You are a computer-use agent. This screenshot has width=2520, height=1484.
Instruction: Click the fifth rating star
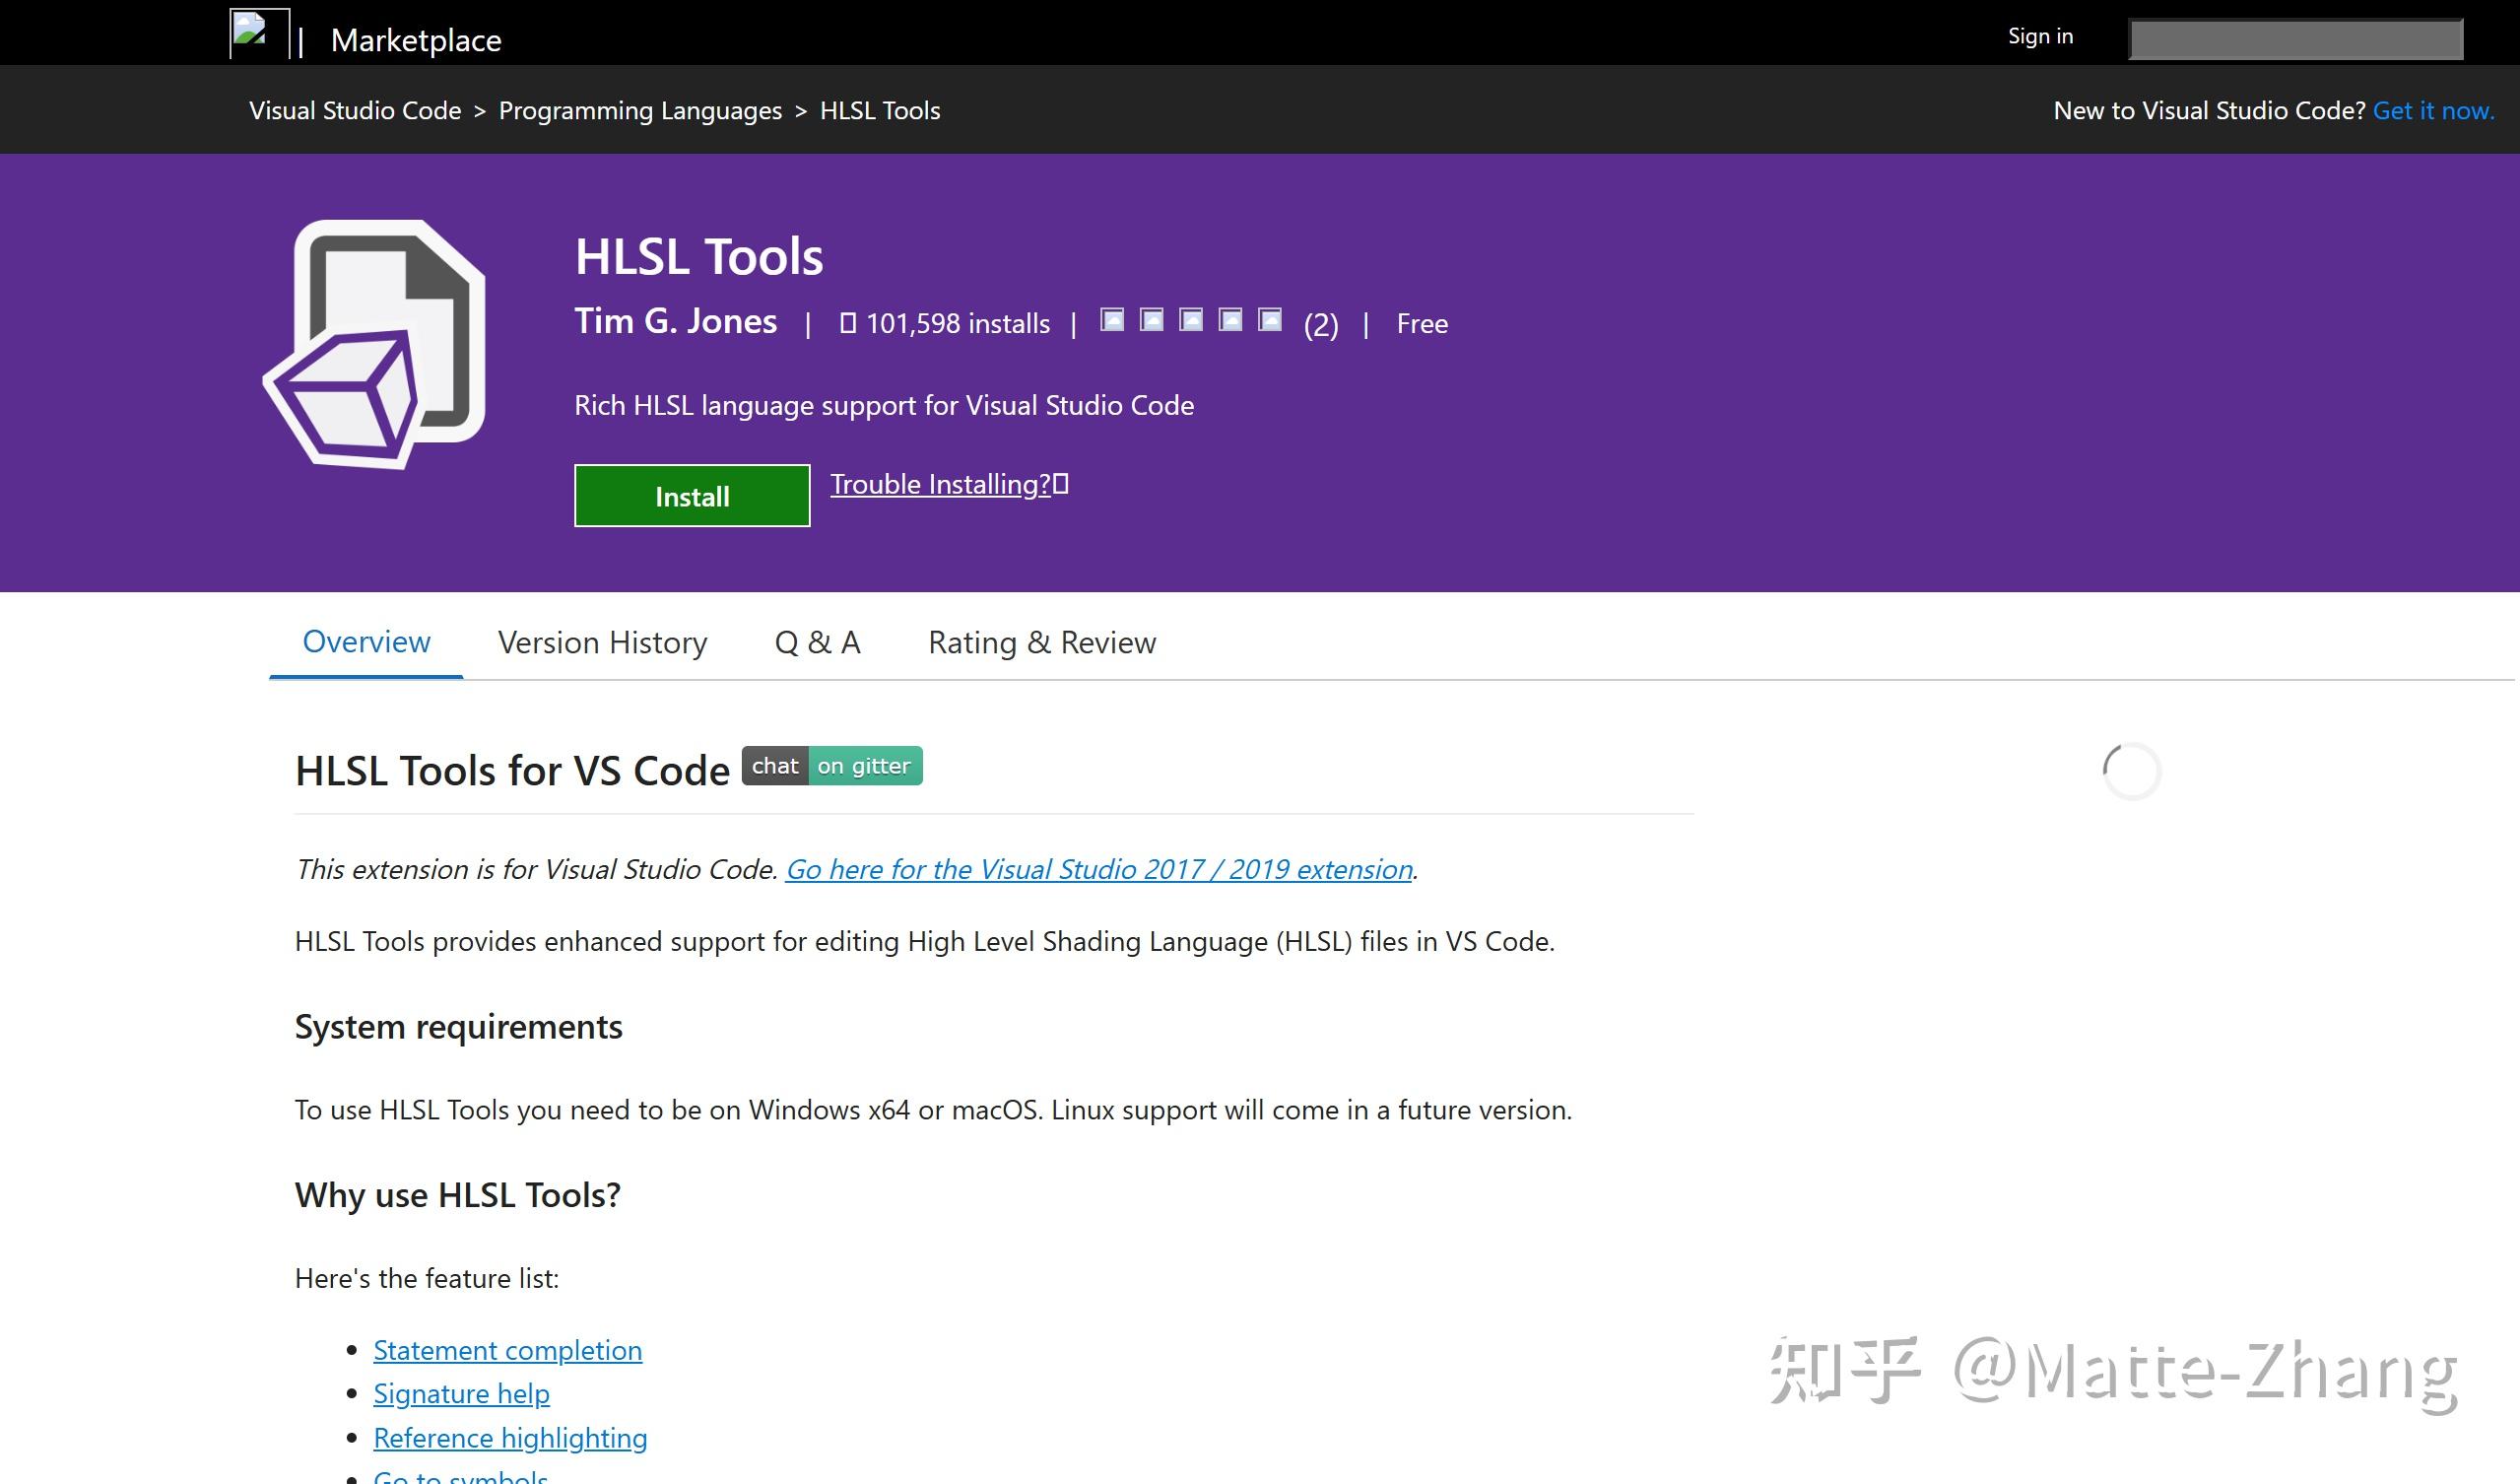tap(1270, 320)
